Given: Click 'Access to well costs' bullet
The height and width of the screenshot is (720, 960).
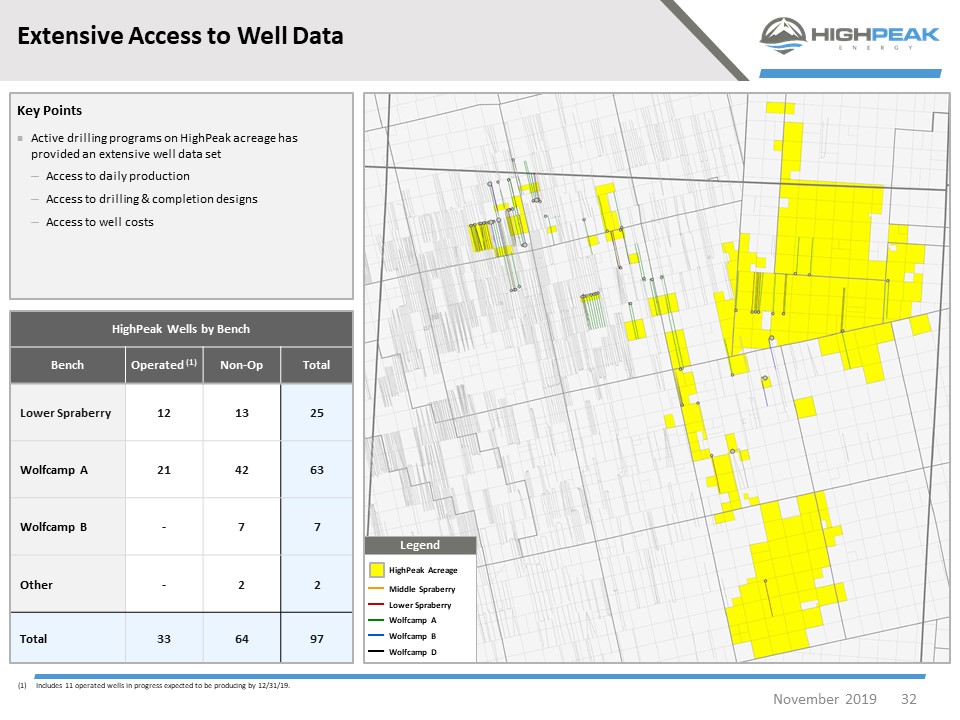Looking at the screenshot, I should (100, 222).
